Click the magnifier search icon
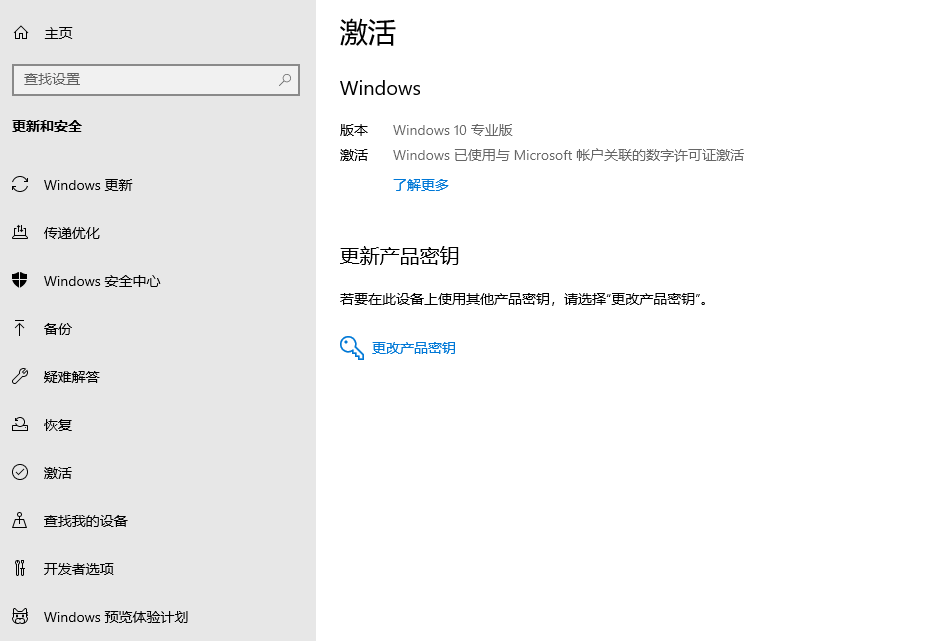 [x=285, y=80]
